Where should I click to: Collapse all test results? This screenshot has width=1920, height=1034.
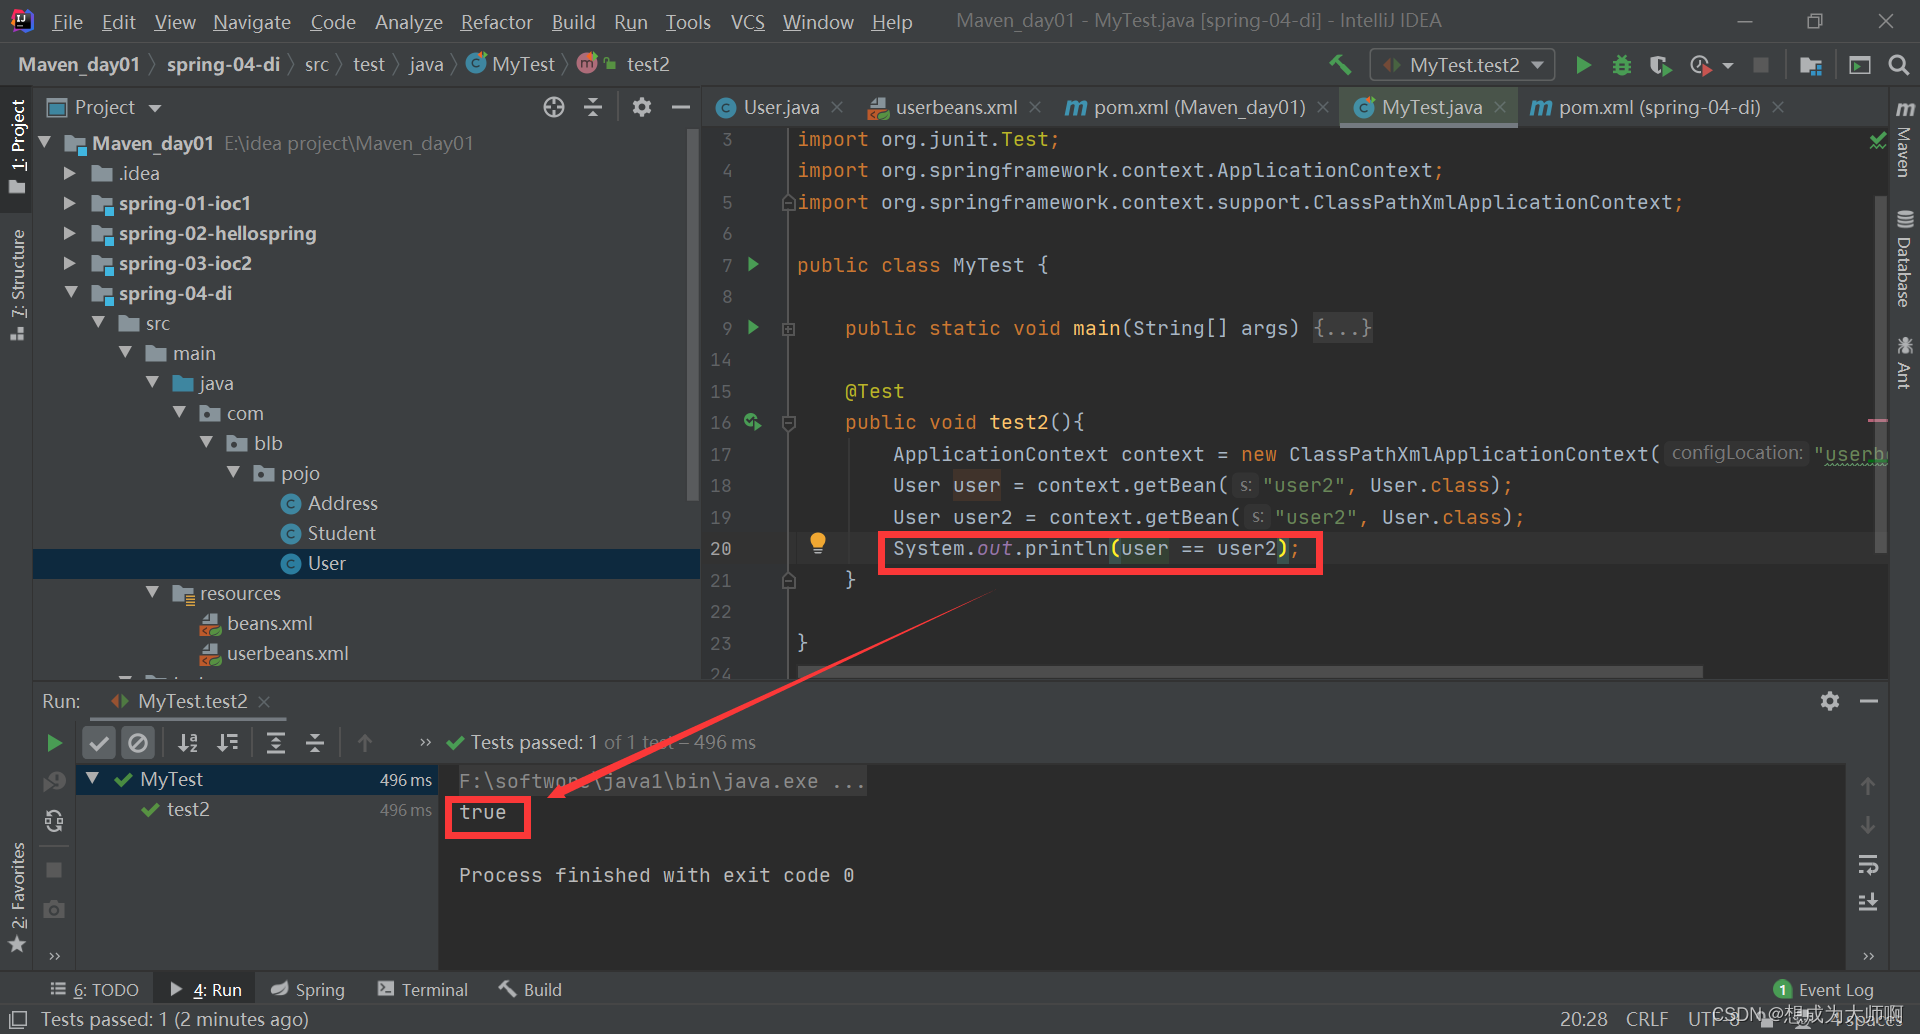315,743
